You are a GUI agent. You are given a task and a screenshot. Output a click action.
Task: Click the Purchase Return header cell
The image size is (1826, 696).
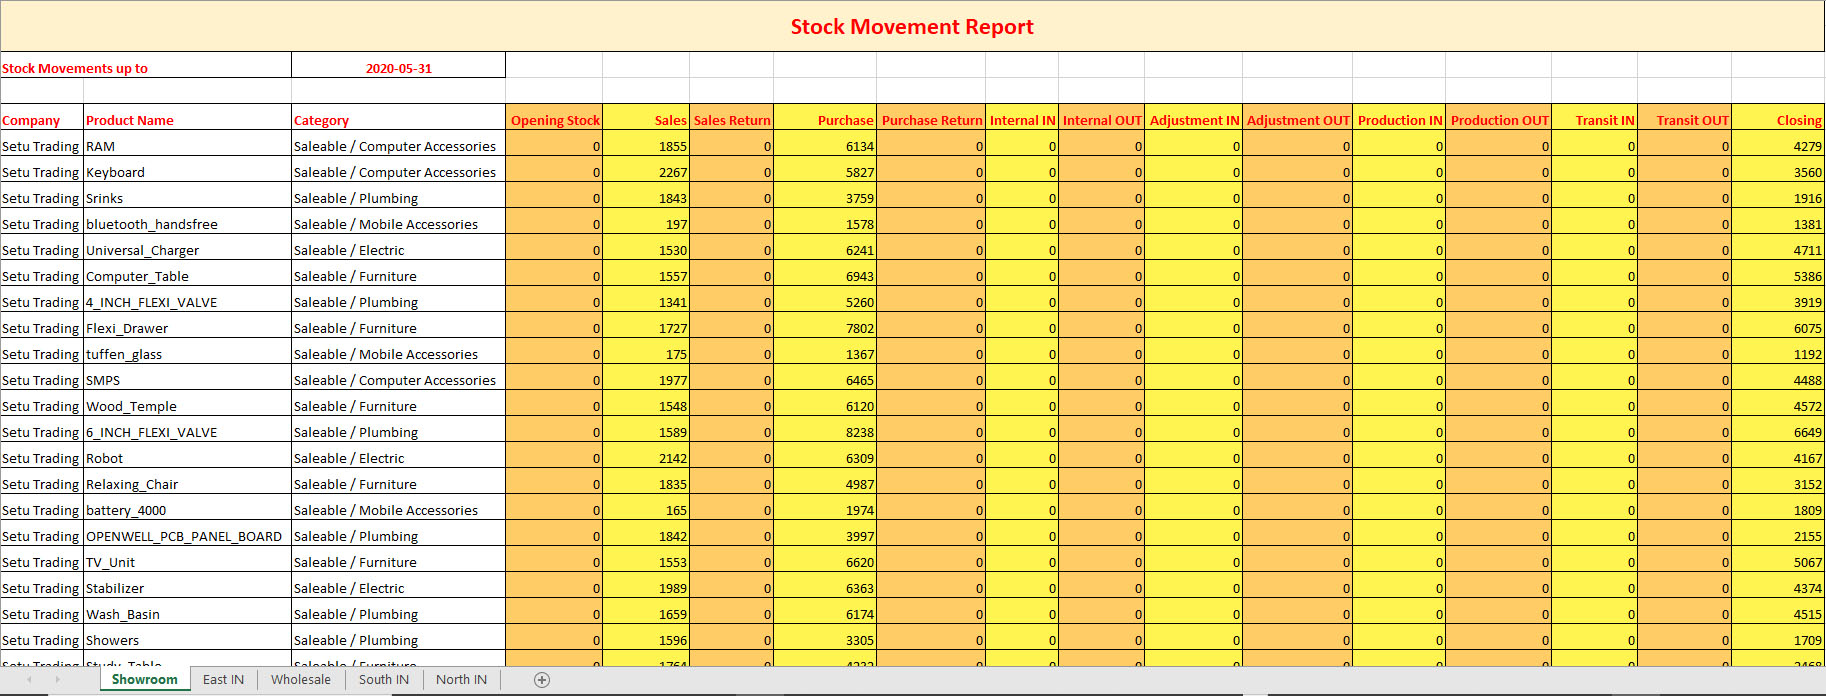point(931,117)
